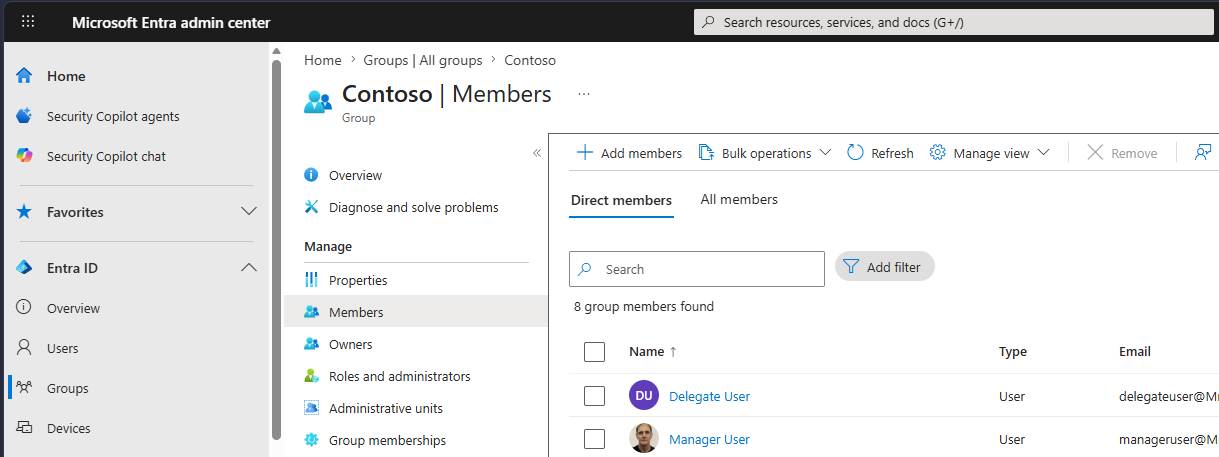Click the Add filter button
Image resolution: width=1219 pixels, height=457 pixels.
click(x=885, y=267)
